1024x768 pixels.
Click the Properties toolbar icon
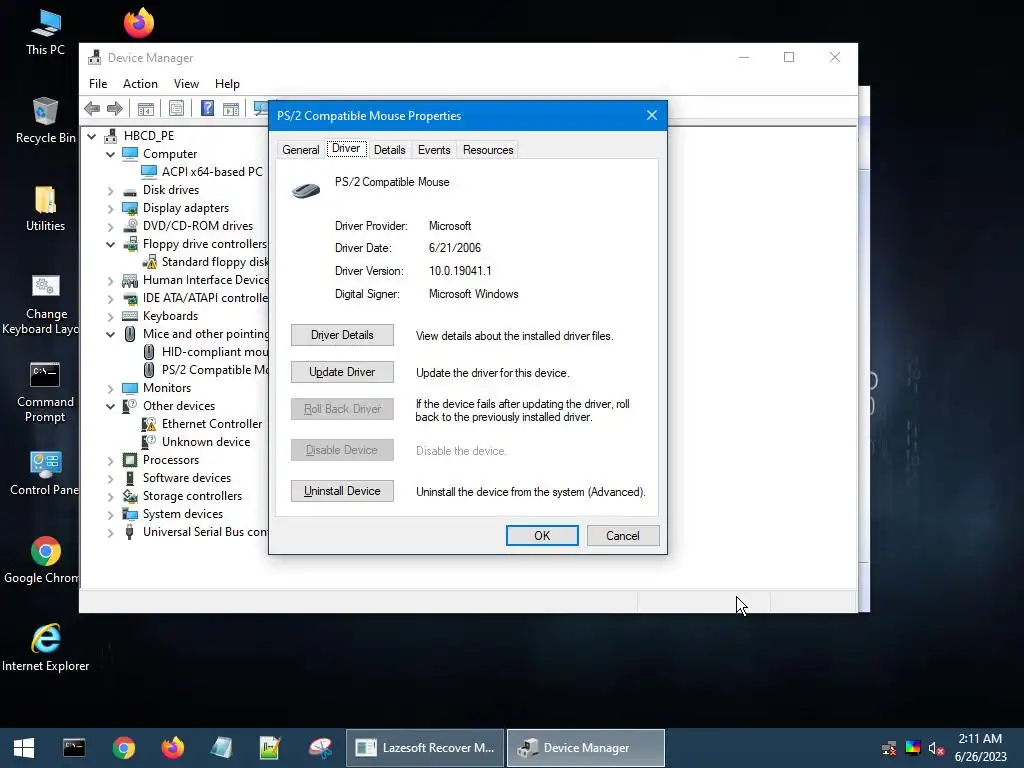tap(176, 108)
